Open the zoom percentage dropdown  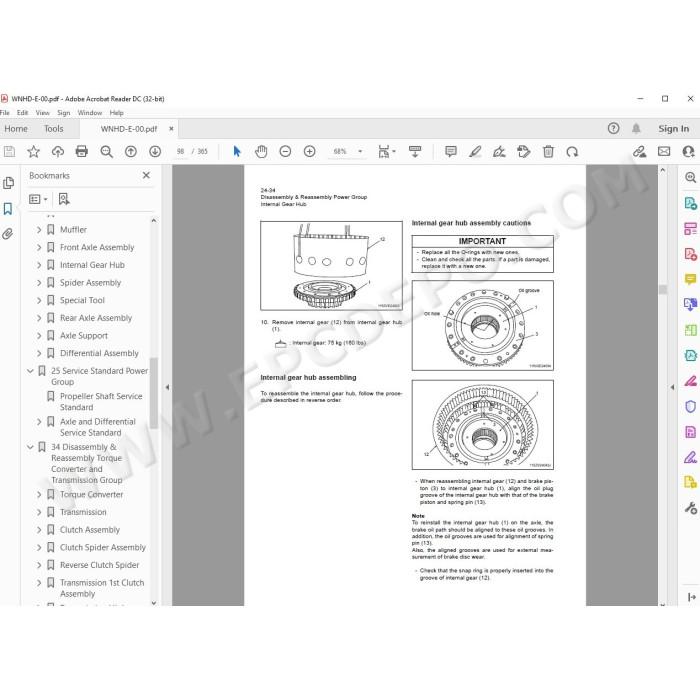360,152
